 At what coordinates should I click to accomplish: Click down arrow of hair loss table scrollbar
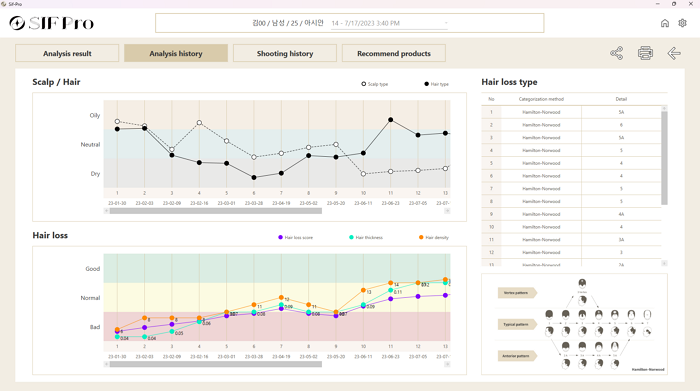coord(664,263)
